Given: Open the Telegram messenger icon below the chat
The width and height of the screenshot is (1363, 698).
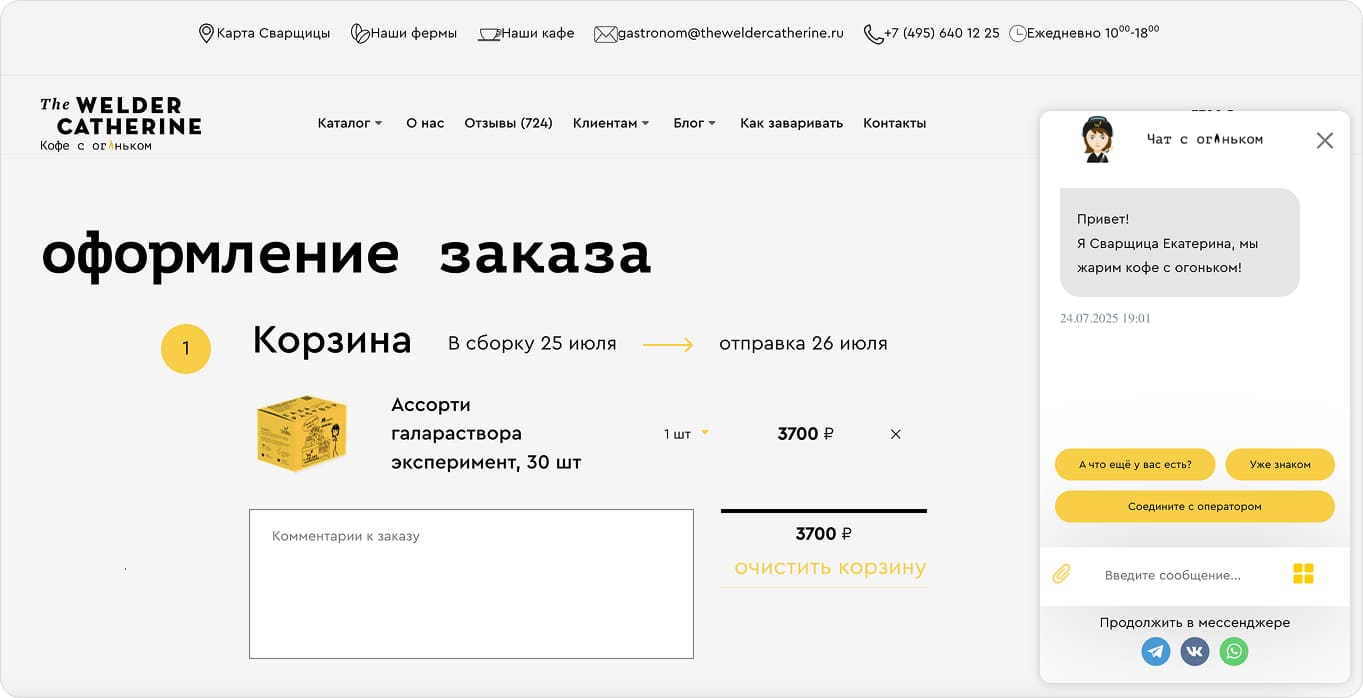Looking at the screenshot, I should pos(1155,651).
